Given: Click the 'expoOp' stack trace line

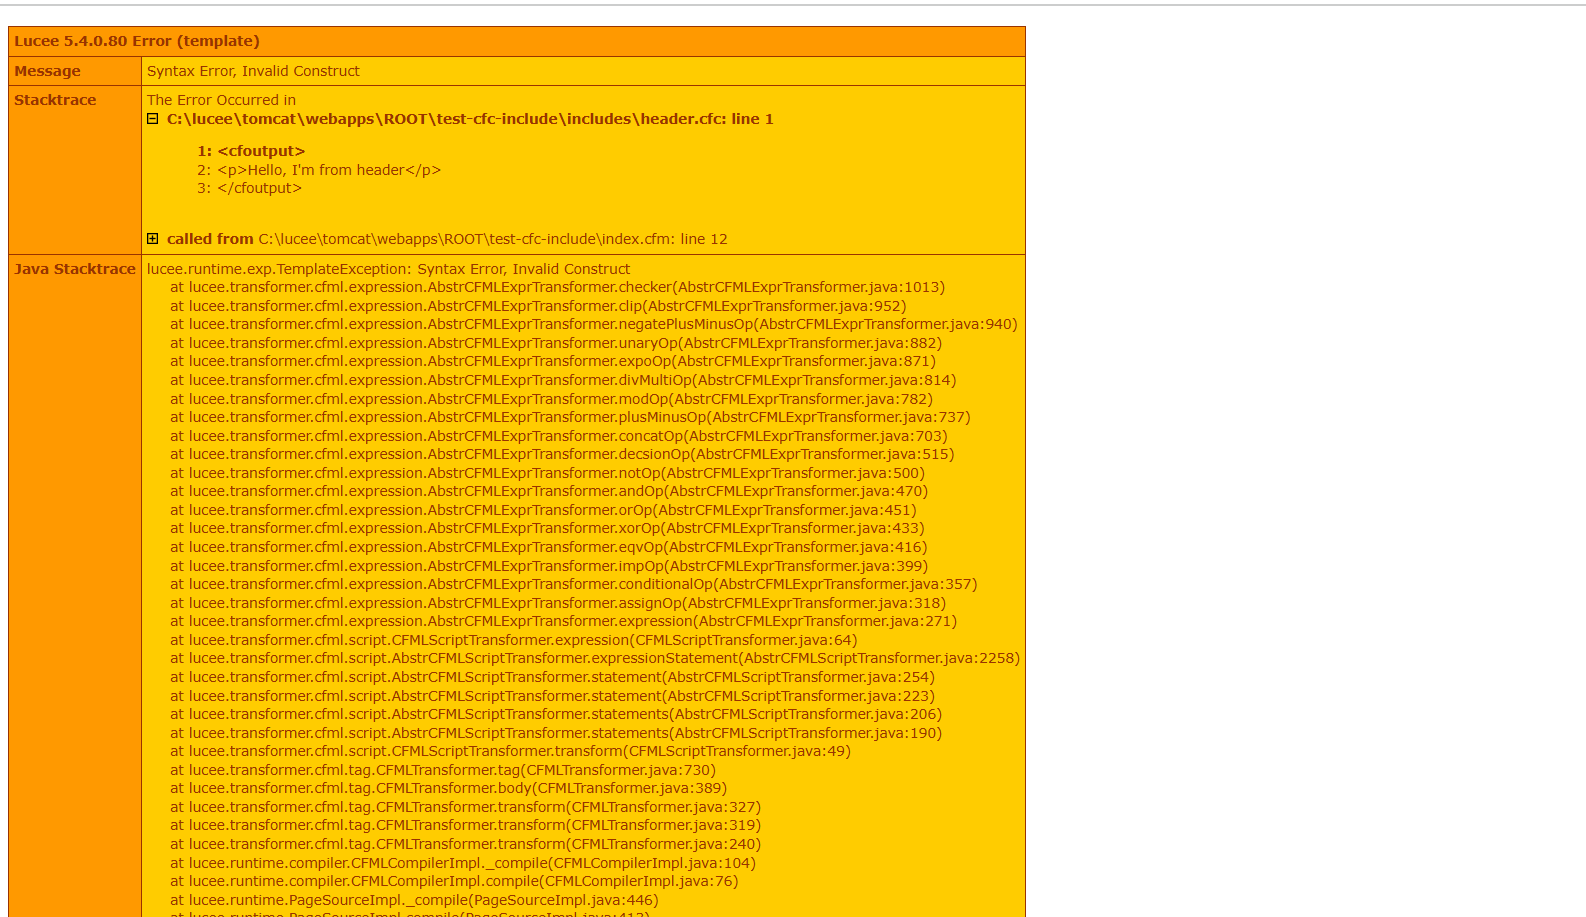Looking at the screenshot, I should point(553,361).
